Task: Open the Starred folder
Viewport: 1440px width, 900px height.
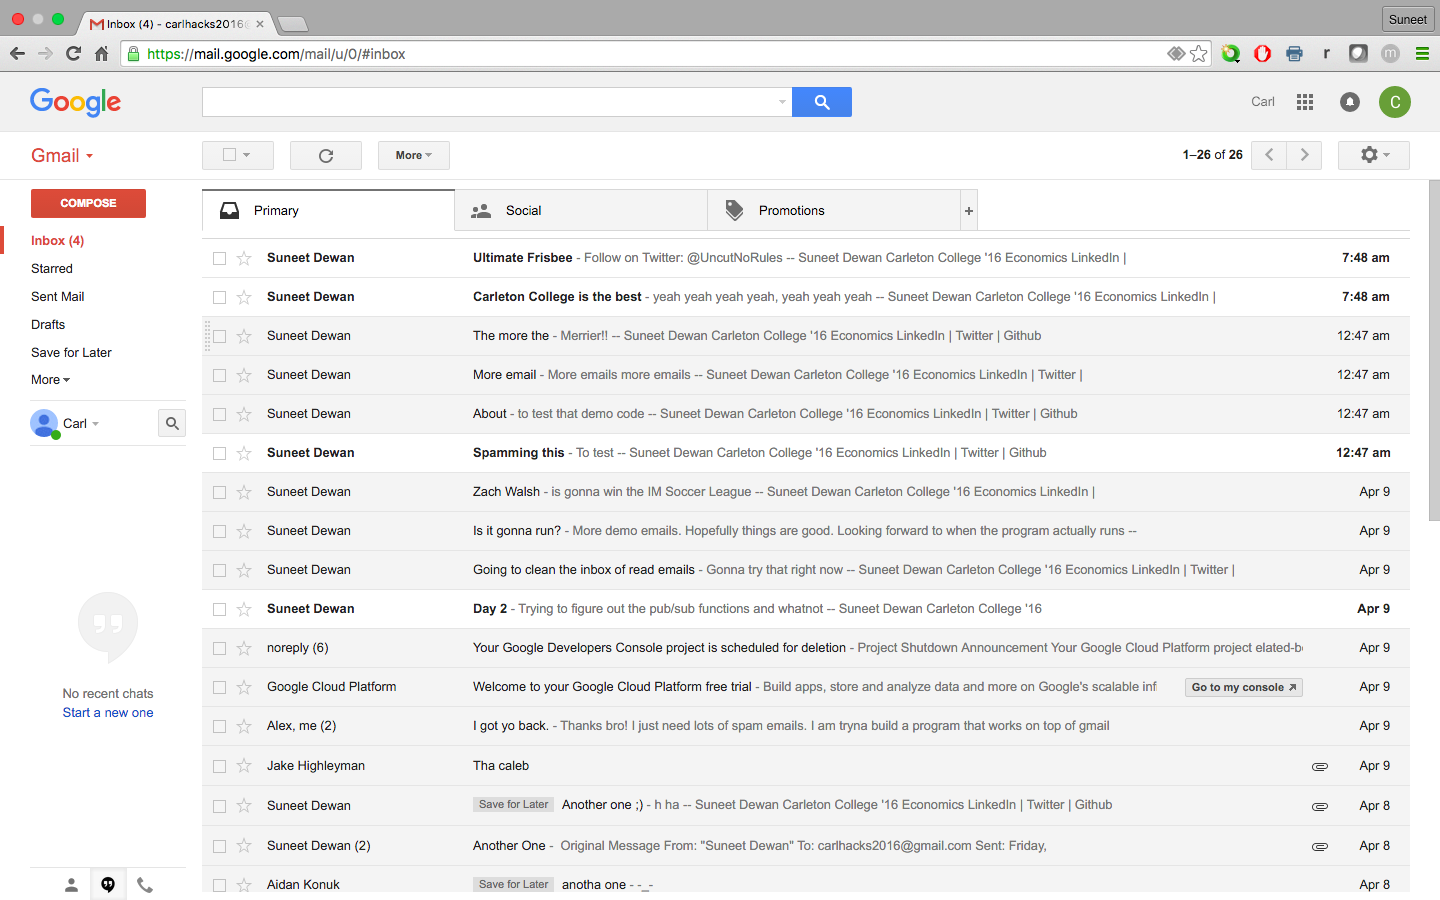Action: (52, 269)
